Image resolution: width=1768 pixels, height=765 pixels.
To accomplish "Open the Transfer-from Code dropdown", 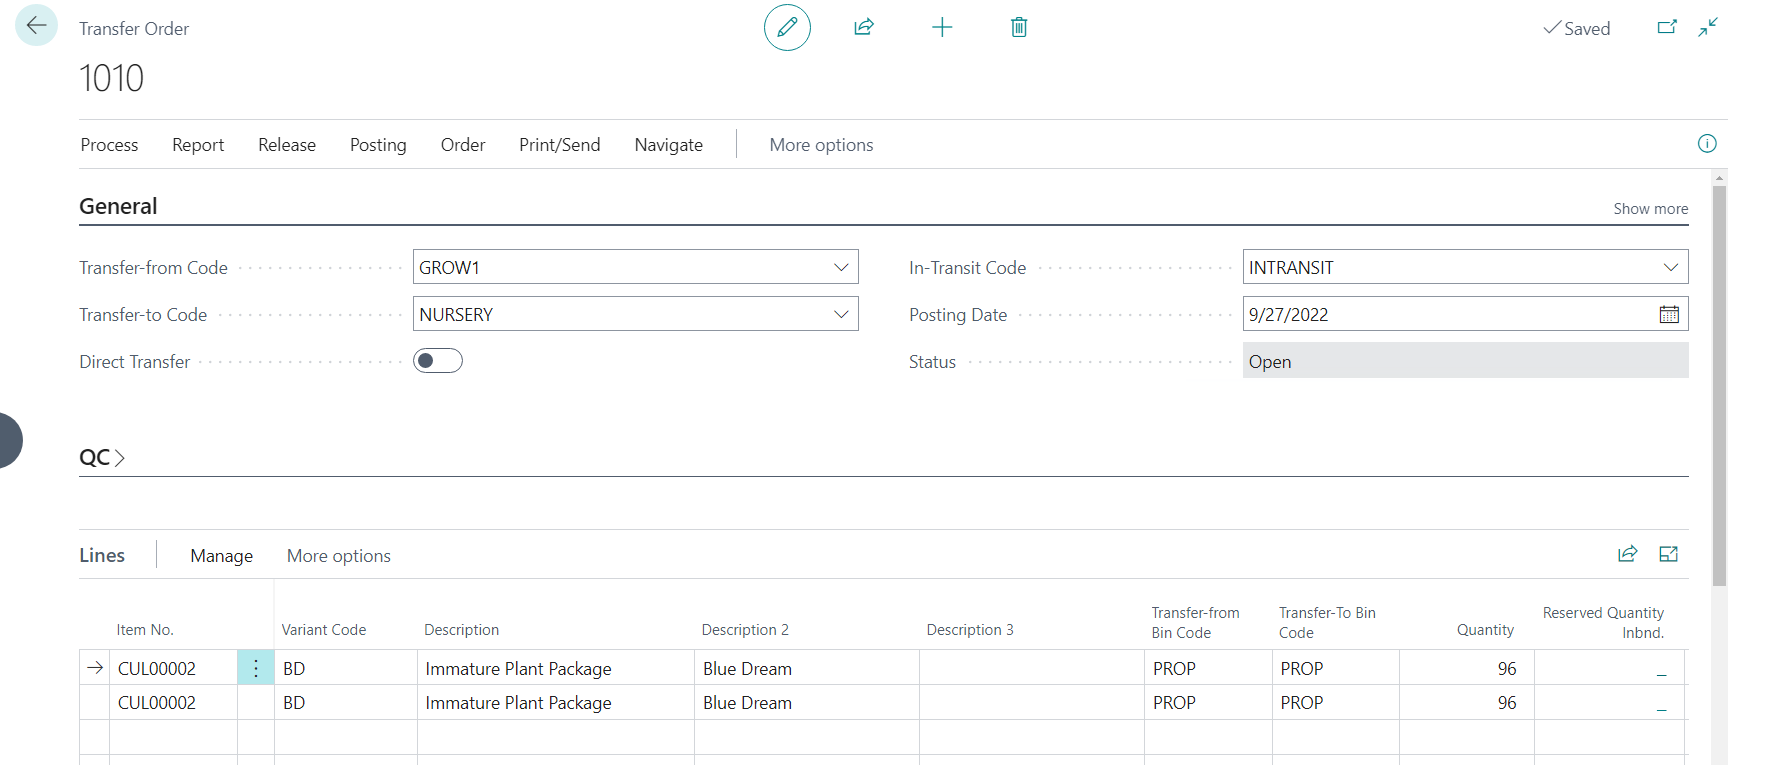I will coord(841,267).
